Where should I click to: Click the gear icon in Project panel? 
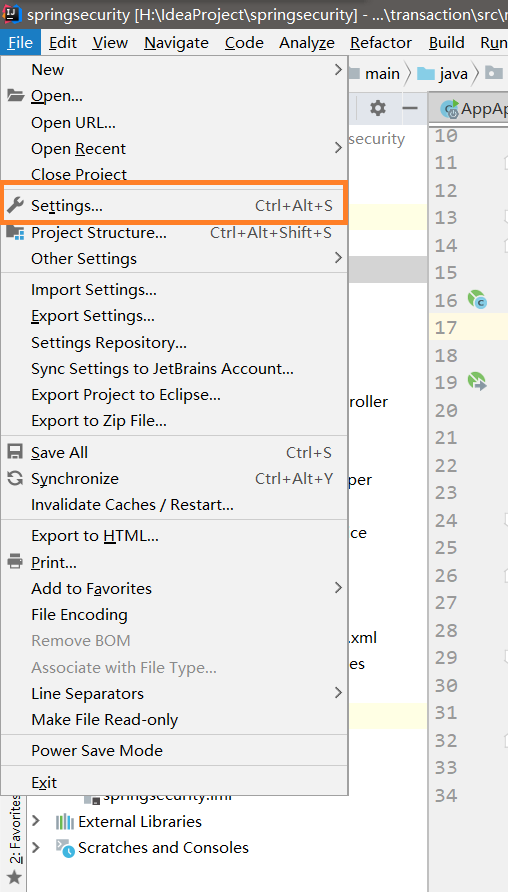tap(378, 108)
